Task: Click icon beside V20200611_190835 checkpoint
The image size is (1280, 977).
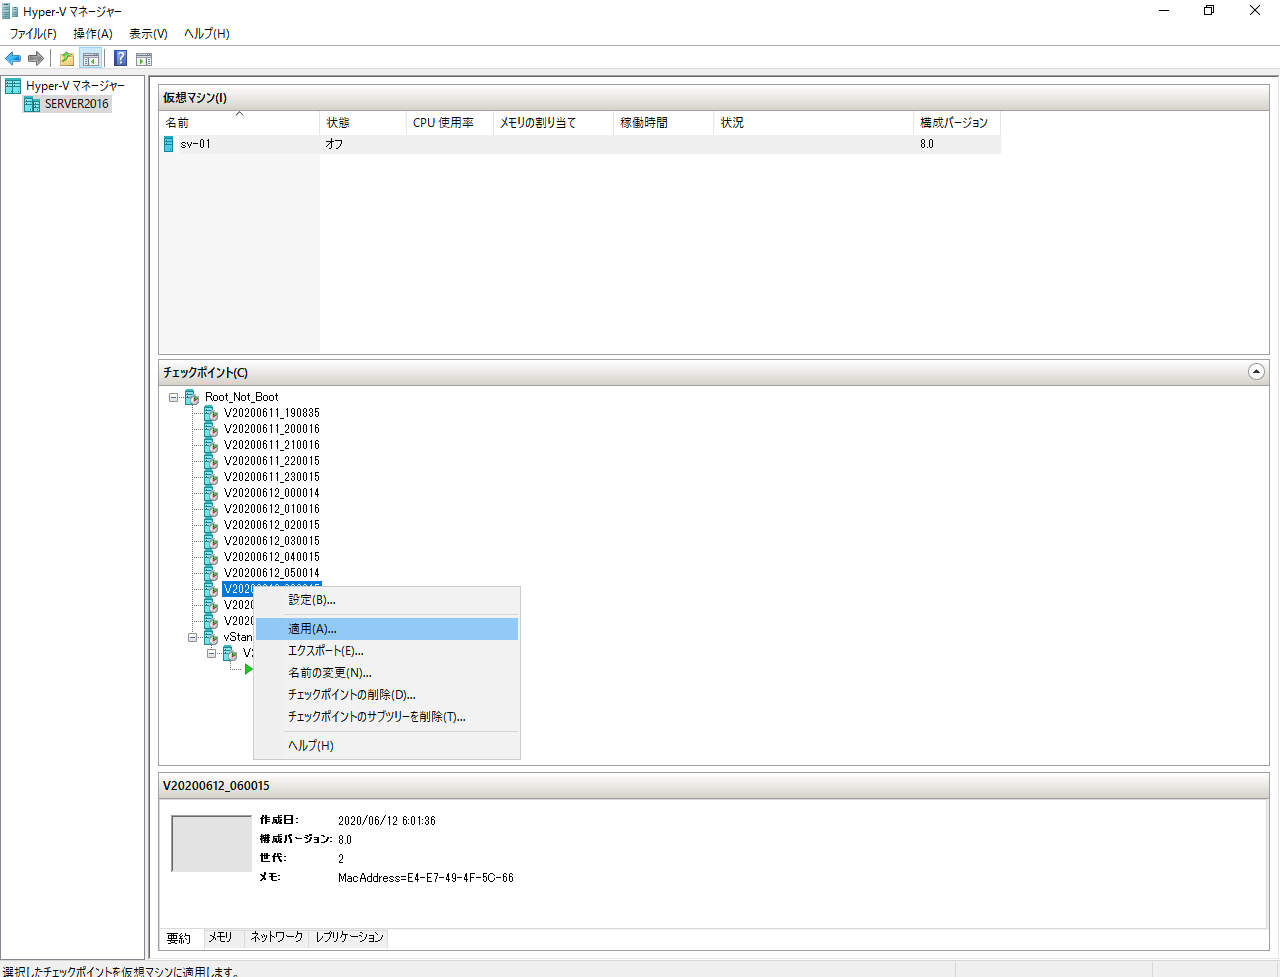Action: tap(210, 413)
